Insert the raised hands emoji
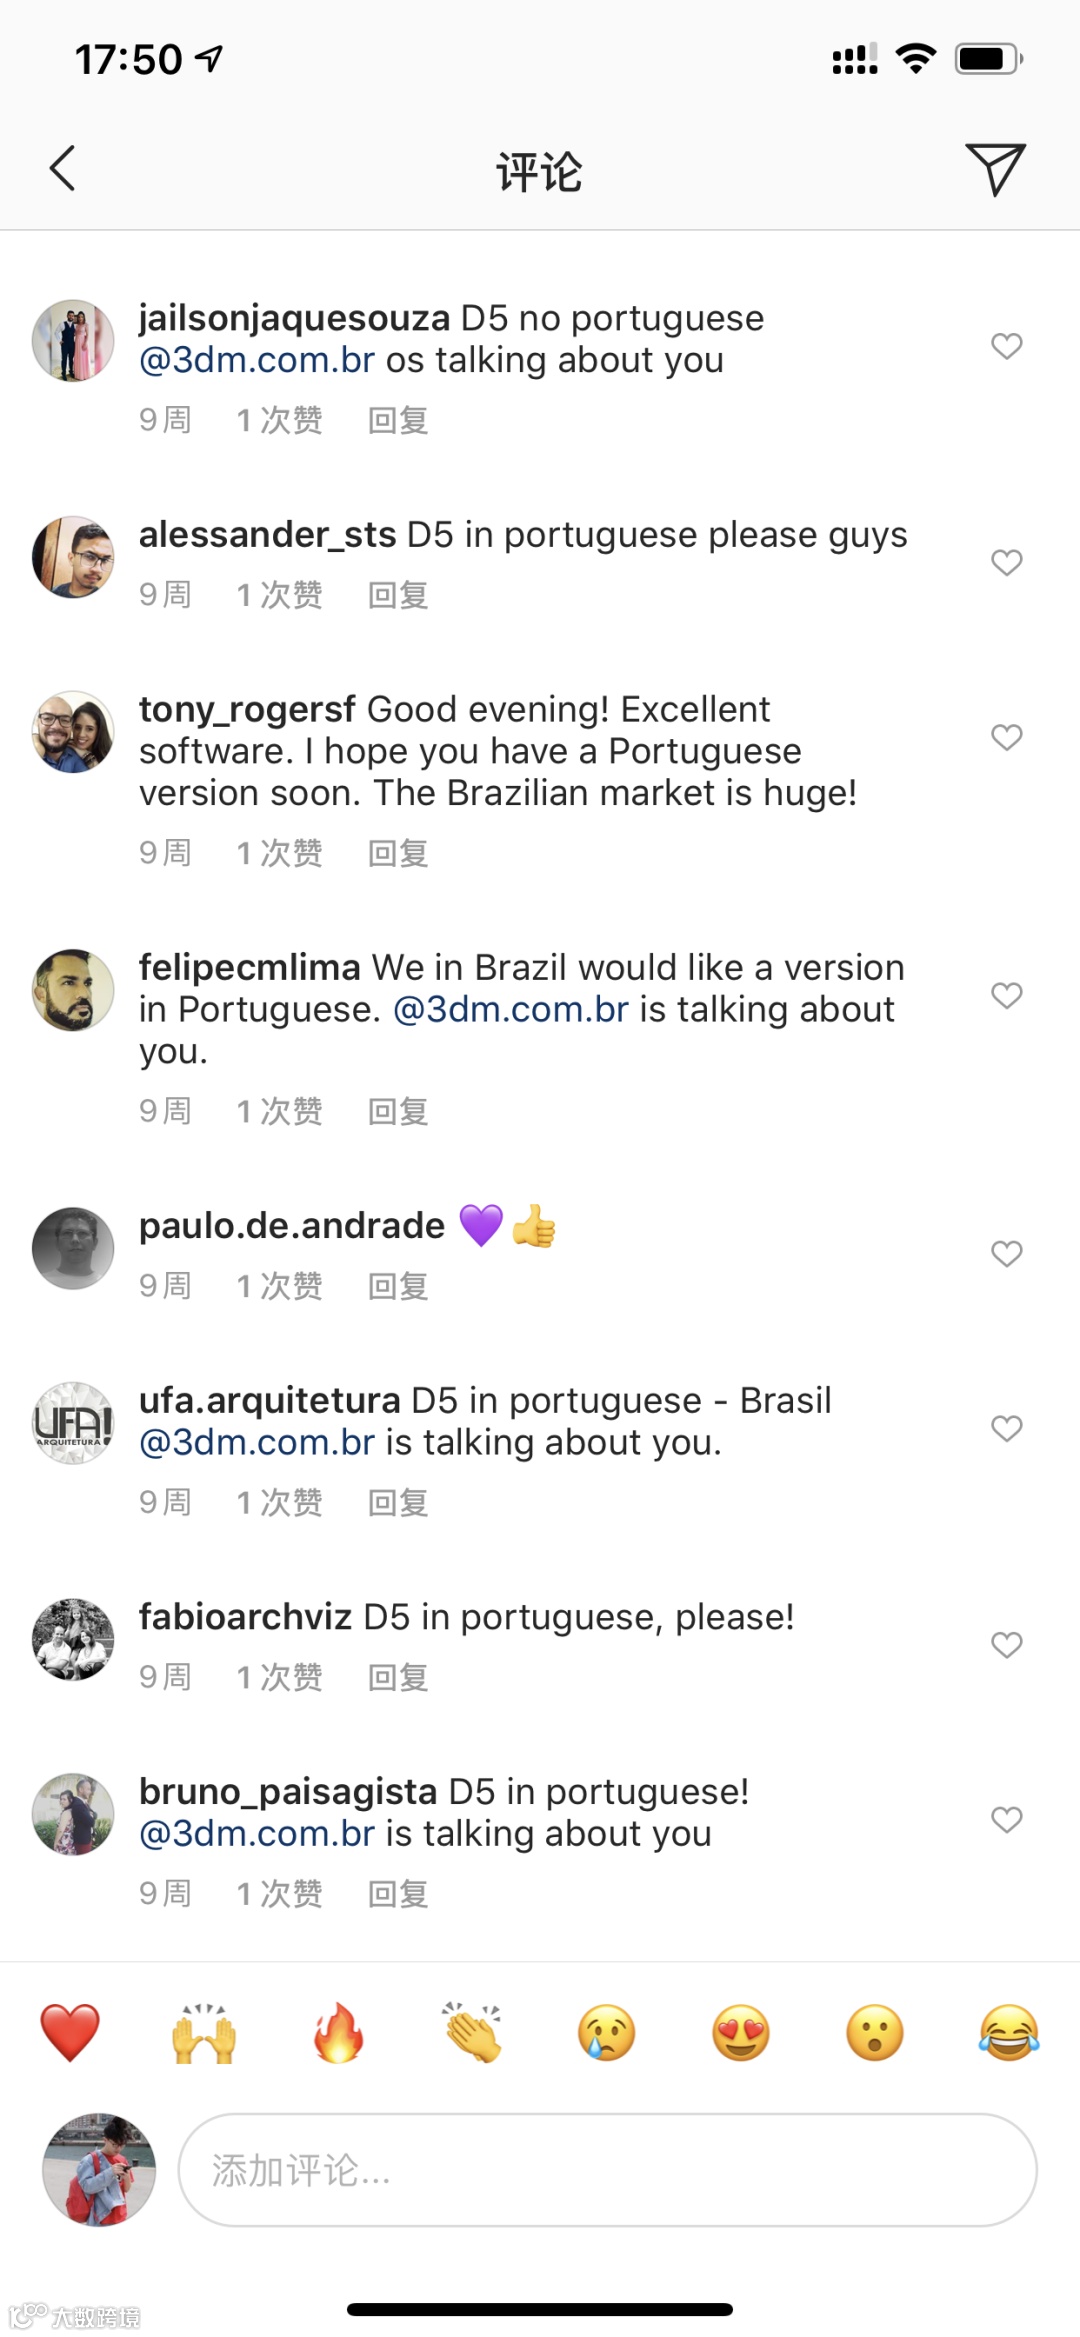This screenshot has height=2337, width=1080. [x=204, y=2033]
